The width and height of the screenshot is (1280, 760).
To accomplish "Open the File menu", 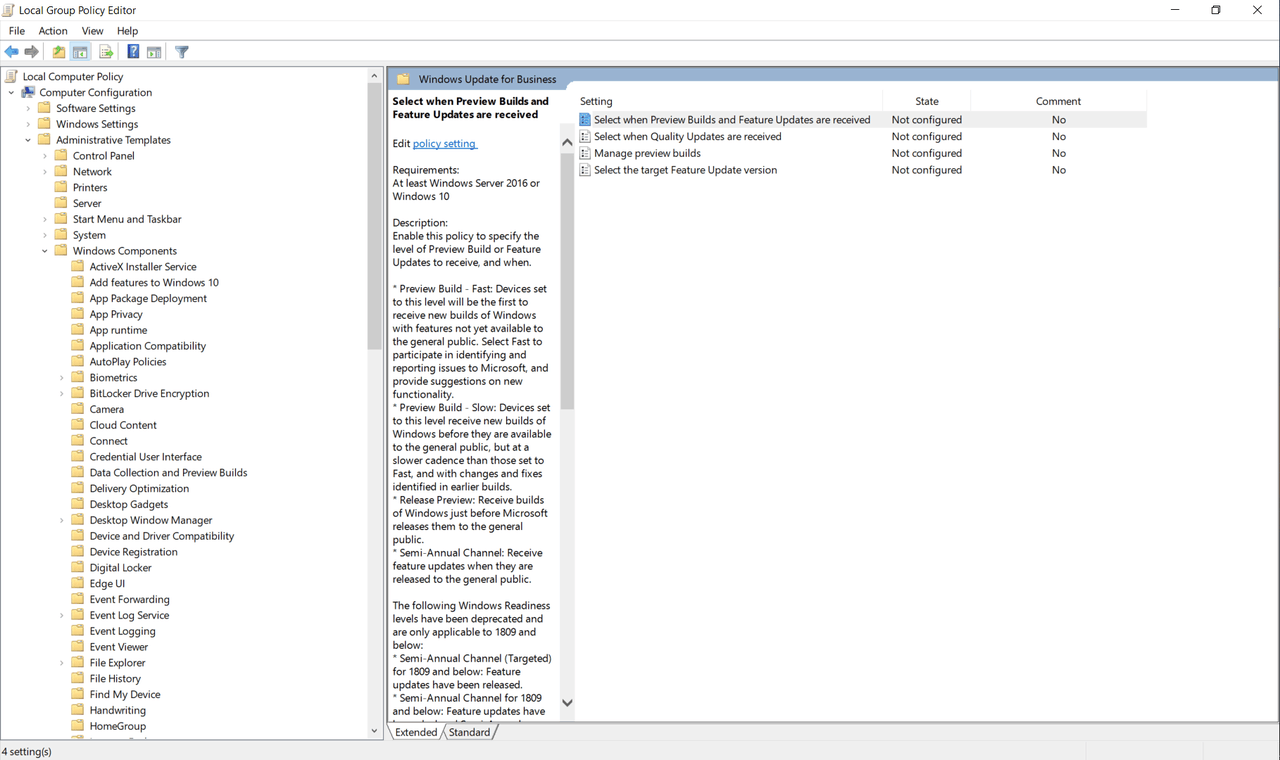I will (x=17, y=31).
